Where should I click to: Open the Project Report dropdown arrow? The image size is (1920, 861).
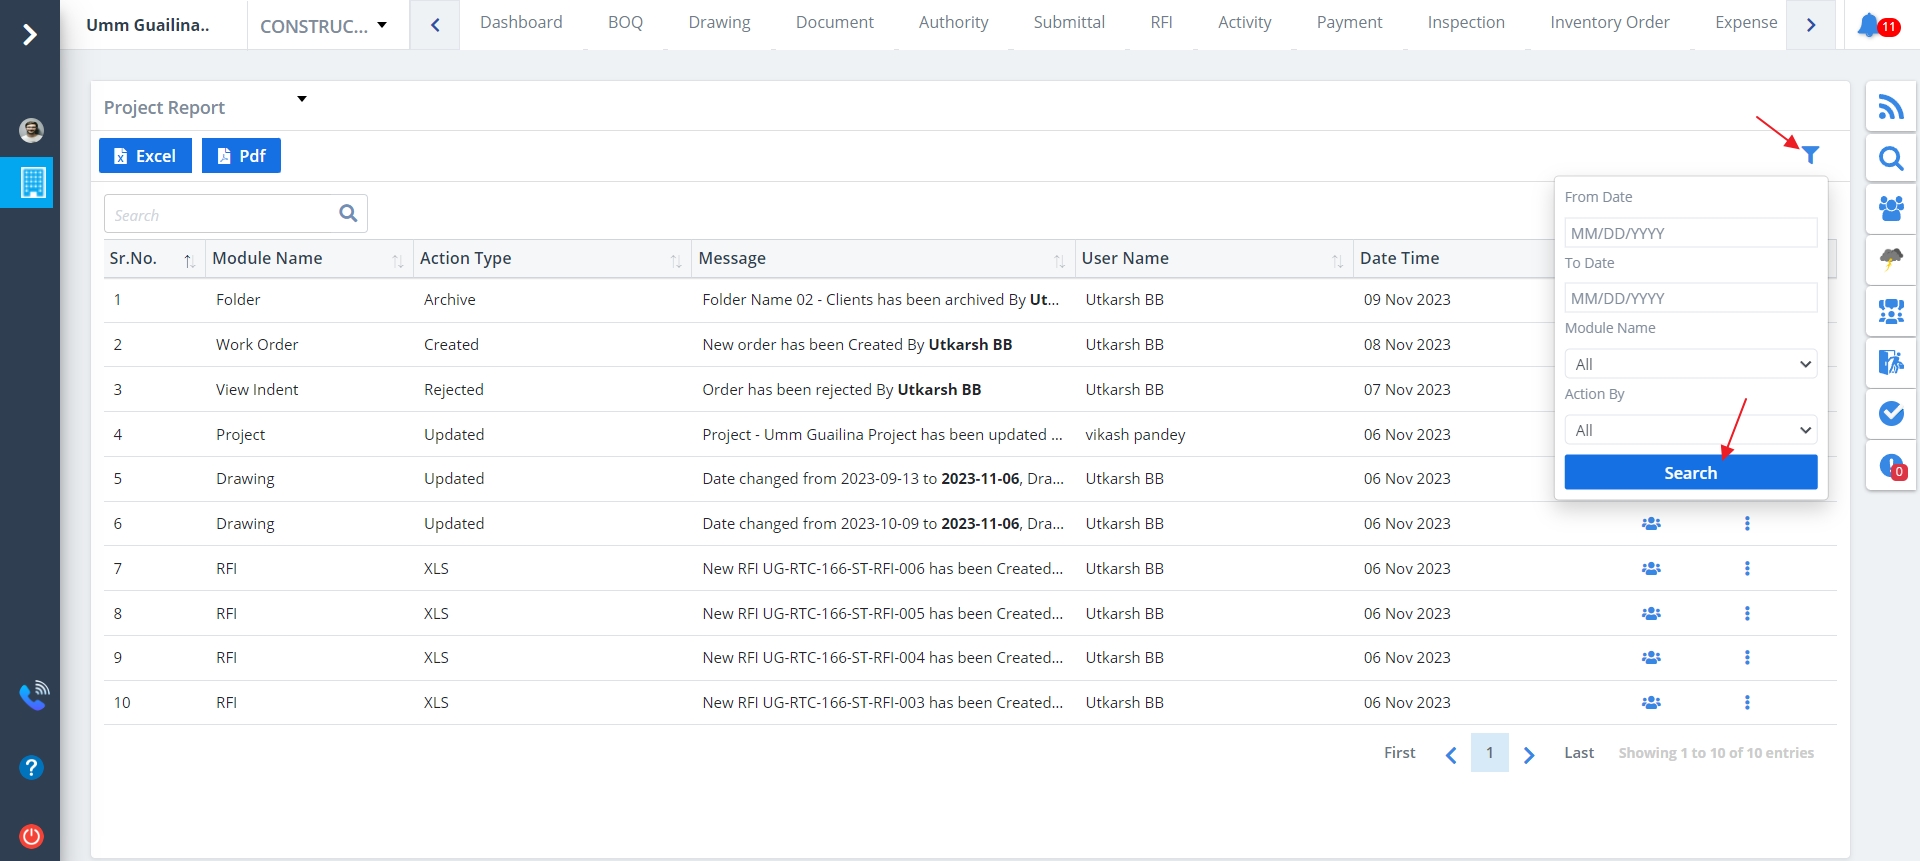point(301,99)
